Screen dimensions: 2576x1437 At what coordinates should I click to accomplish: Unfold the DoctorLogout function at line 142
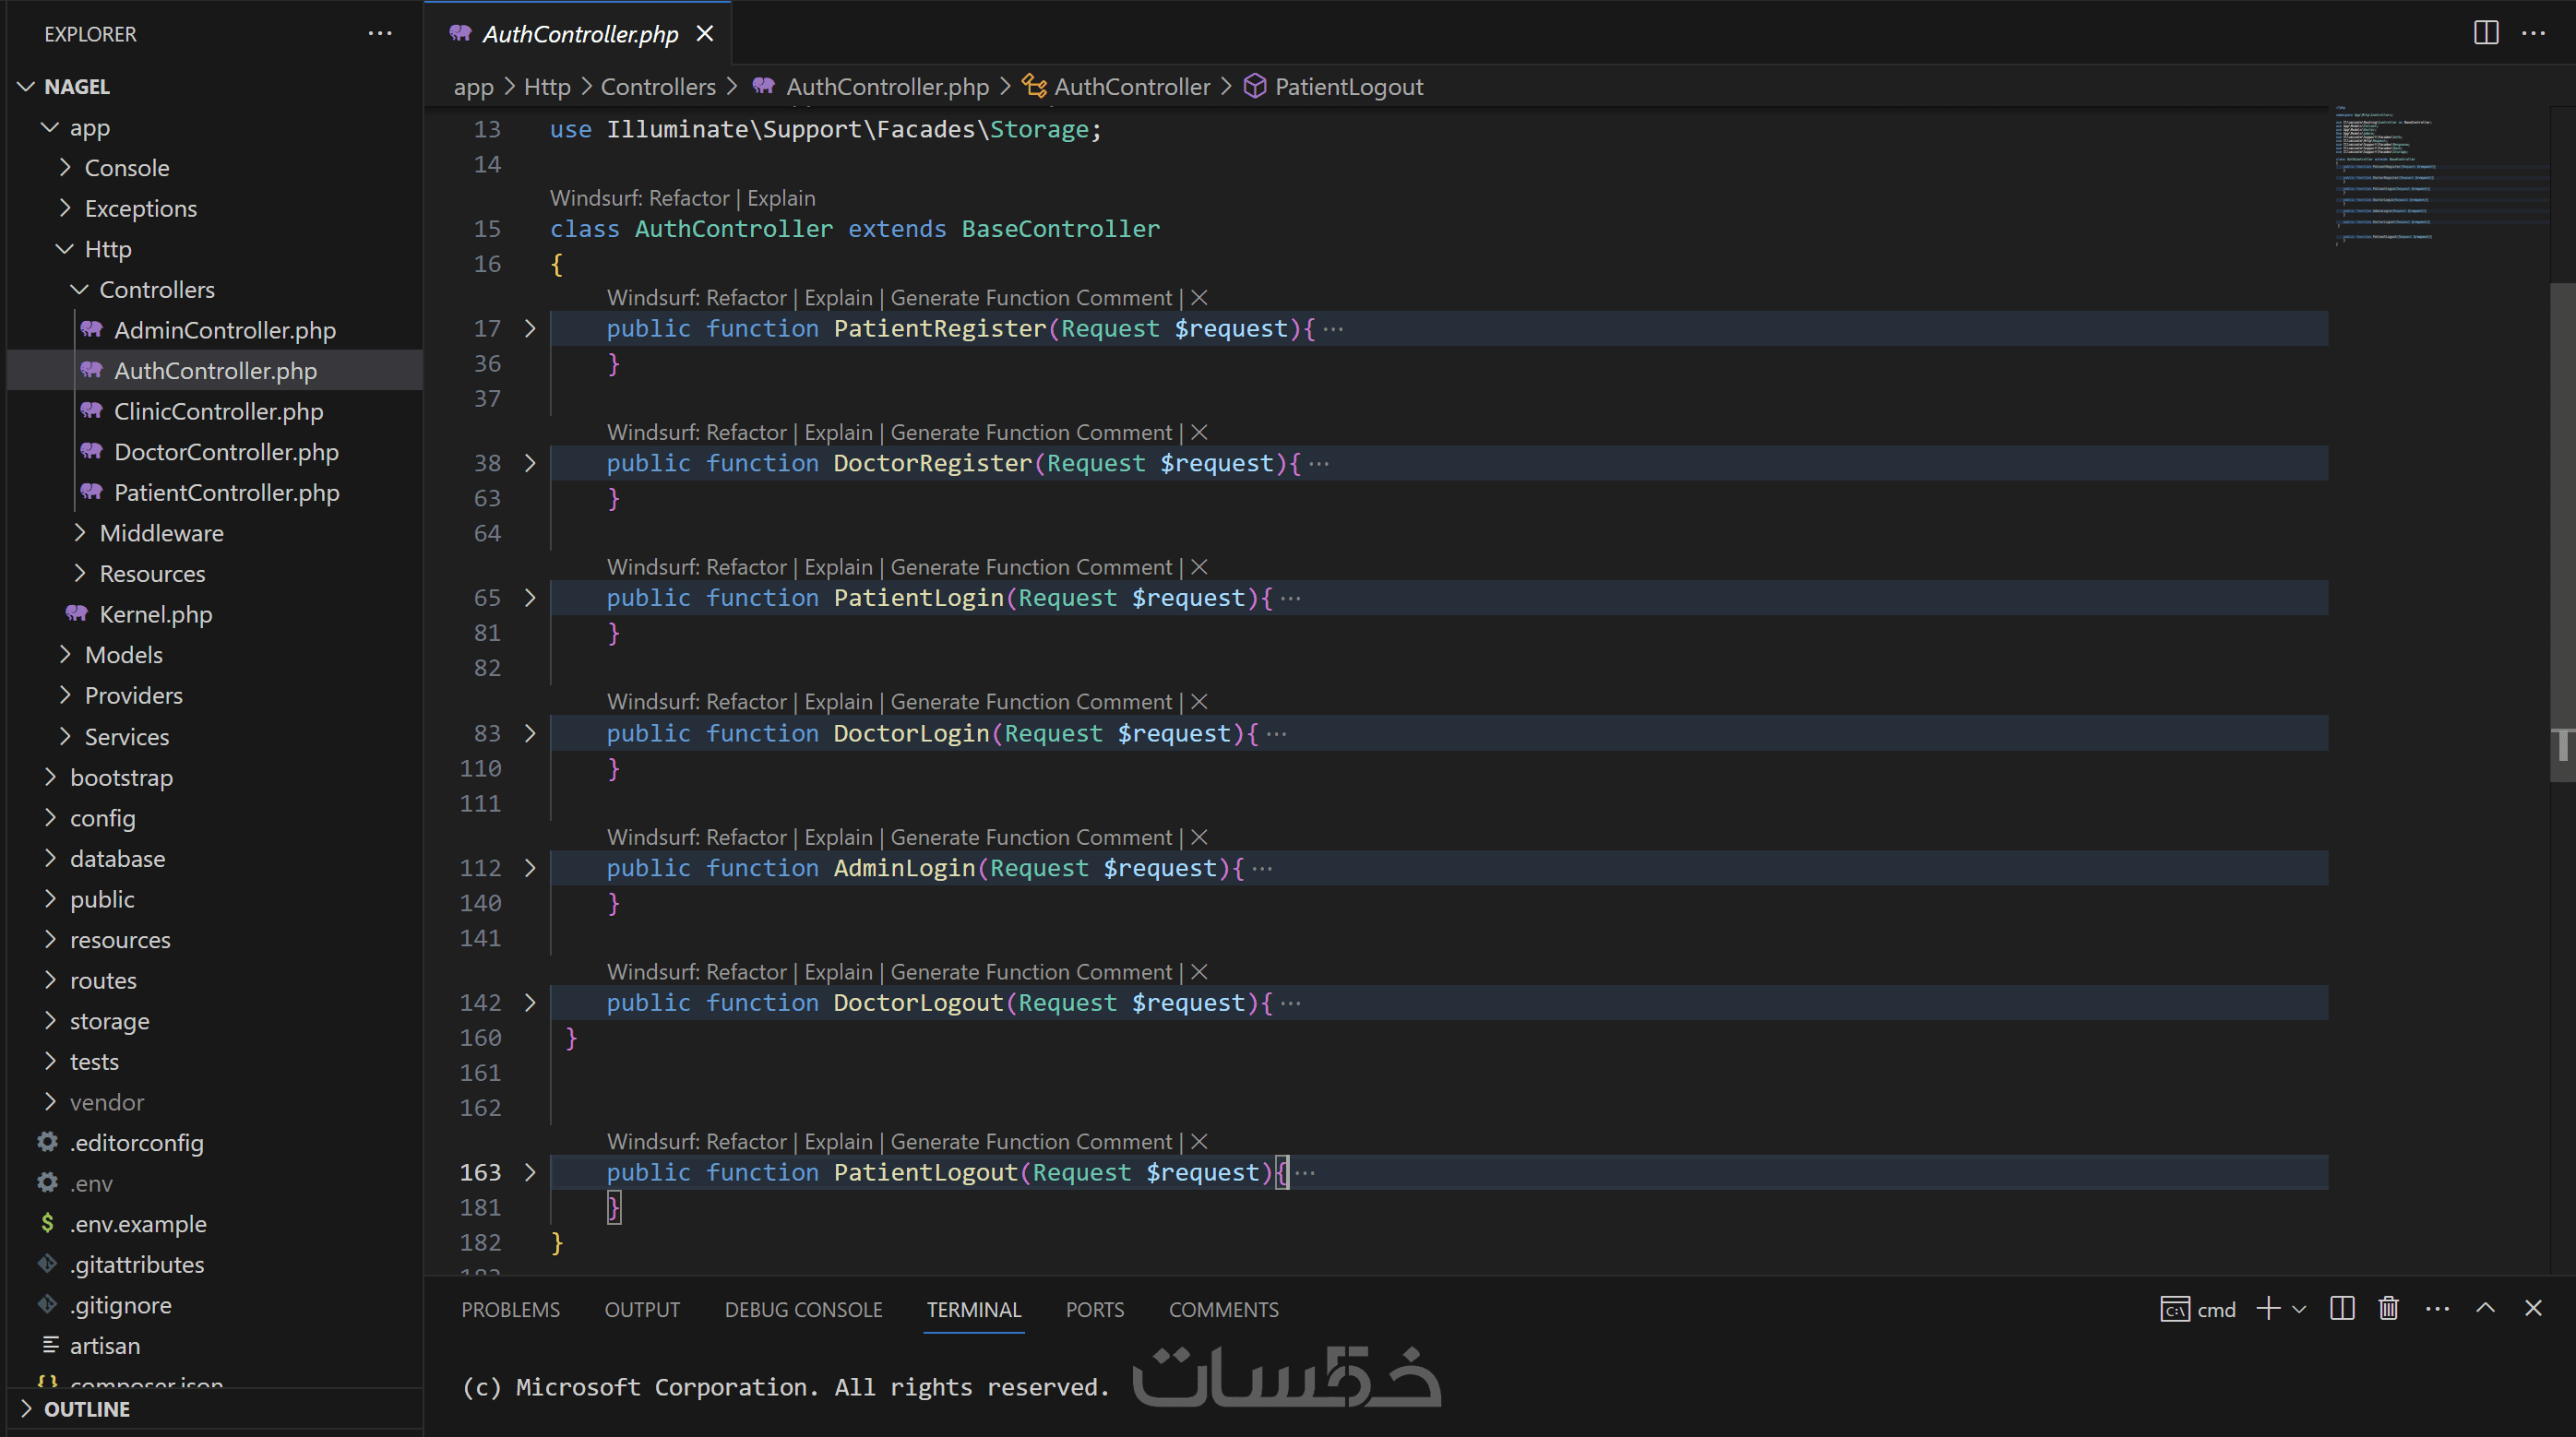tap(530, 1002)
